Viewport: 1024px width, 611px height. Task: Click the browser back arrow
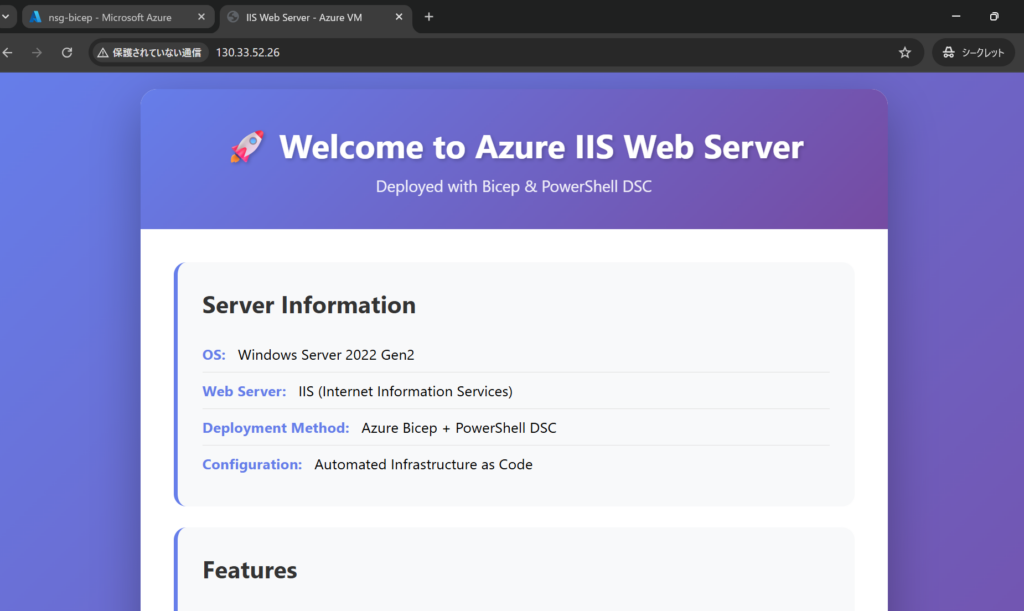click(8, 52)
